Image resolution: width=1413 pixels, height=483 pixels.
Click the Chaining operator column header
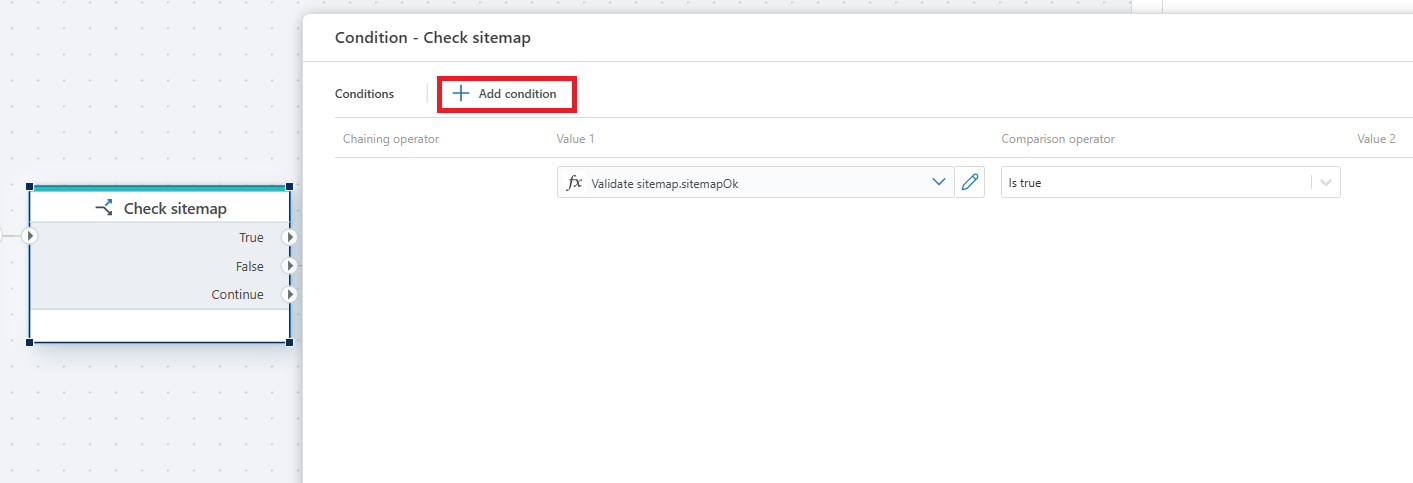click(391, 139)
